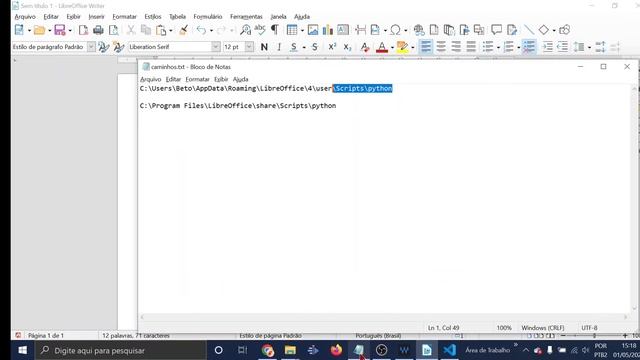Image resolution: width=640 pixels, height=360 pixels.
Task: Click the Undo arrow icon
Action: click(201, 30)
